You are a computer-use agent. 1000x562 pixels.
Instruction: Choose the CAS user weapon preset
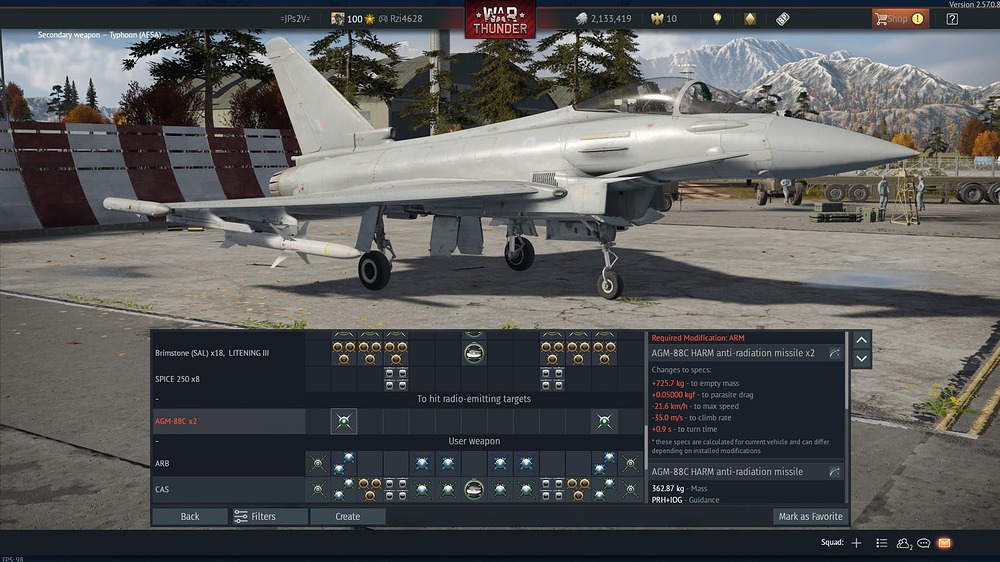coord(228,489)
